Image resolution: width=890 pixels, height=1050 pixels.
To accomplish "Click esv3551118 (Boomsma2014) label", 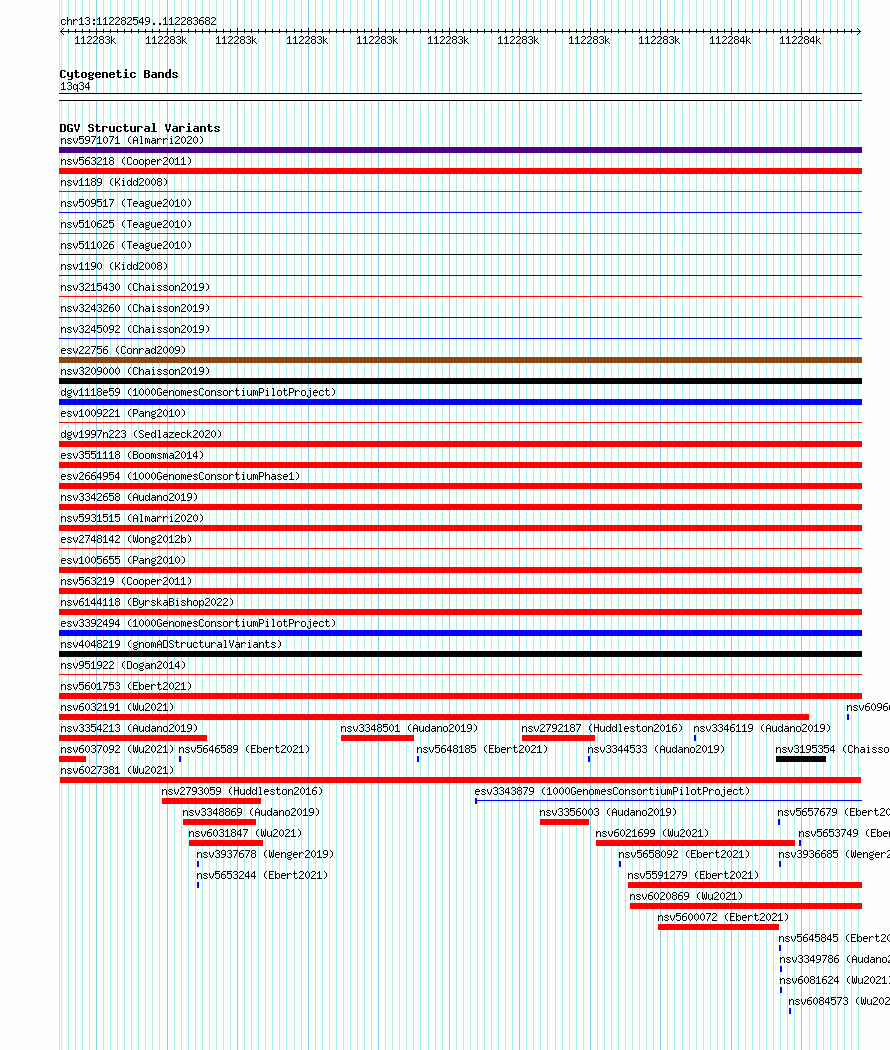I will coord(132,455).
